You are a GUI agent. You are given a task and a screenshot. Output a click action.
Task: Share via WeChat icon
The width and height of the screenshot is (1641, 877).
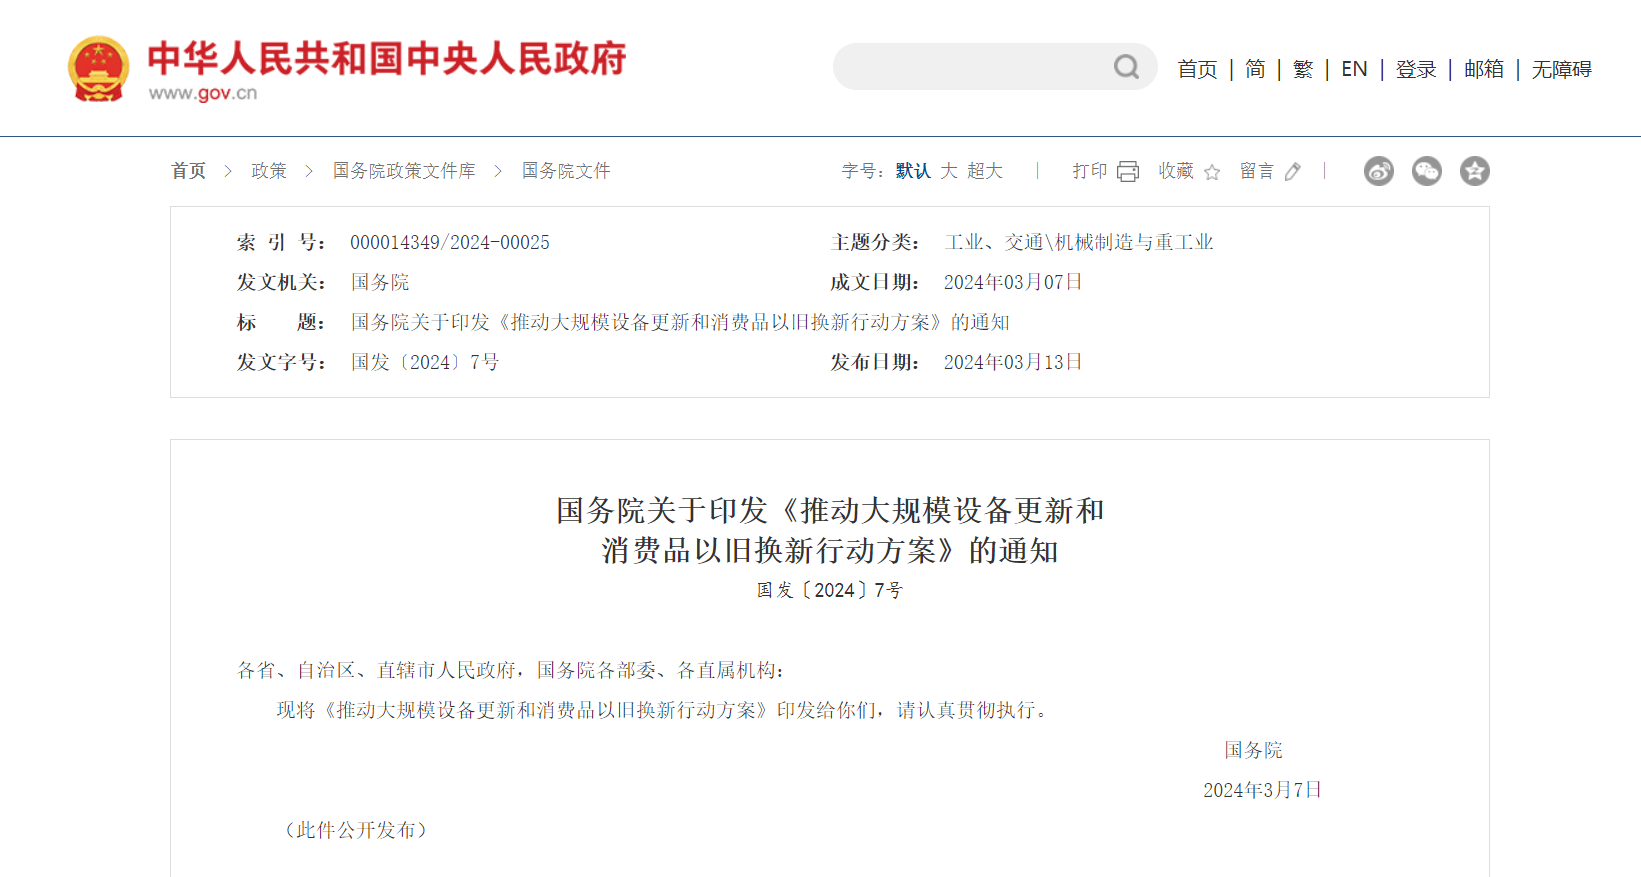(1426, 171)
